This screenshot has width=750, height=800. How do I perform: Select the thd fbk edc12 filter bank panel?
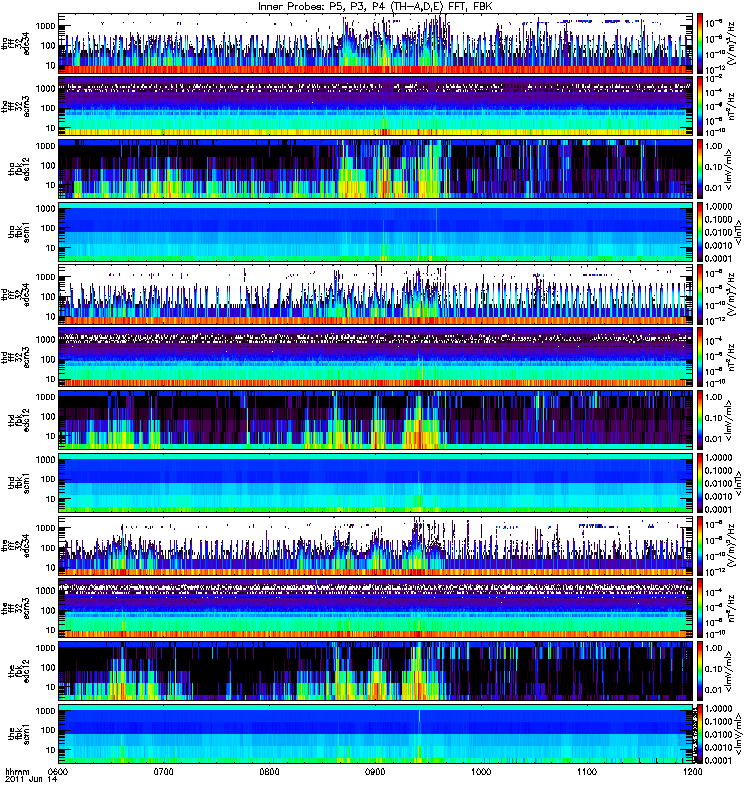tap(376, 420)
